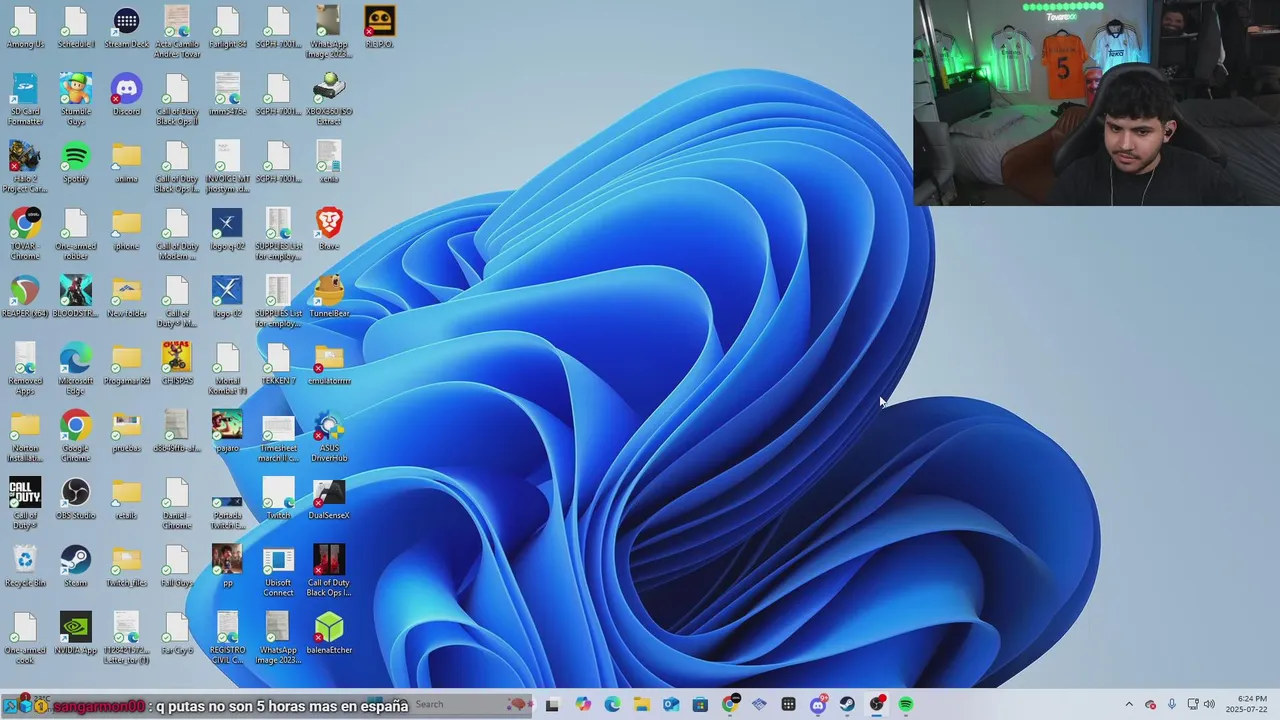
Task: Open balenaEtcher desktop icon
Action: 329,634
